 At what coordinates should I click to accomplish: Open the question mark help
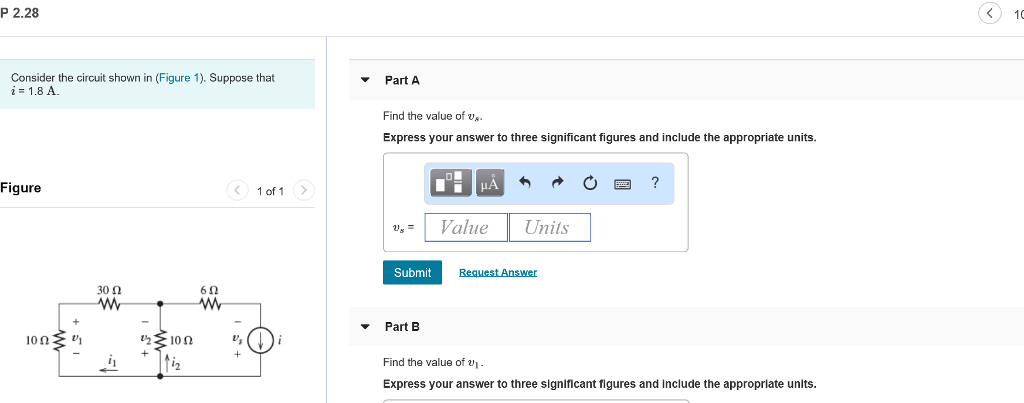pyautogui.click(x=655, y=182)
